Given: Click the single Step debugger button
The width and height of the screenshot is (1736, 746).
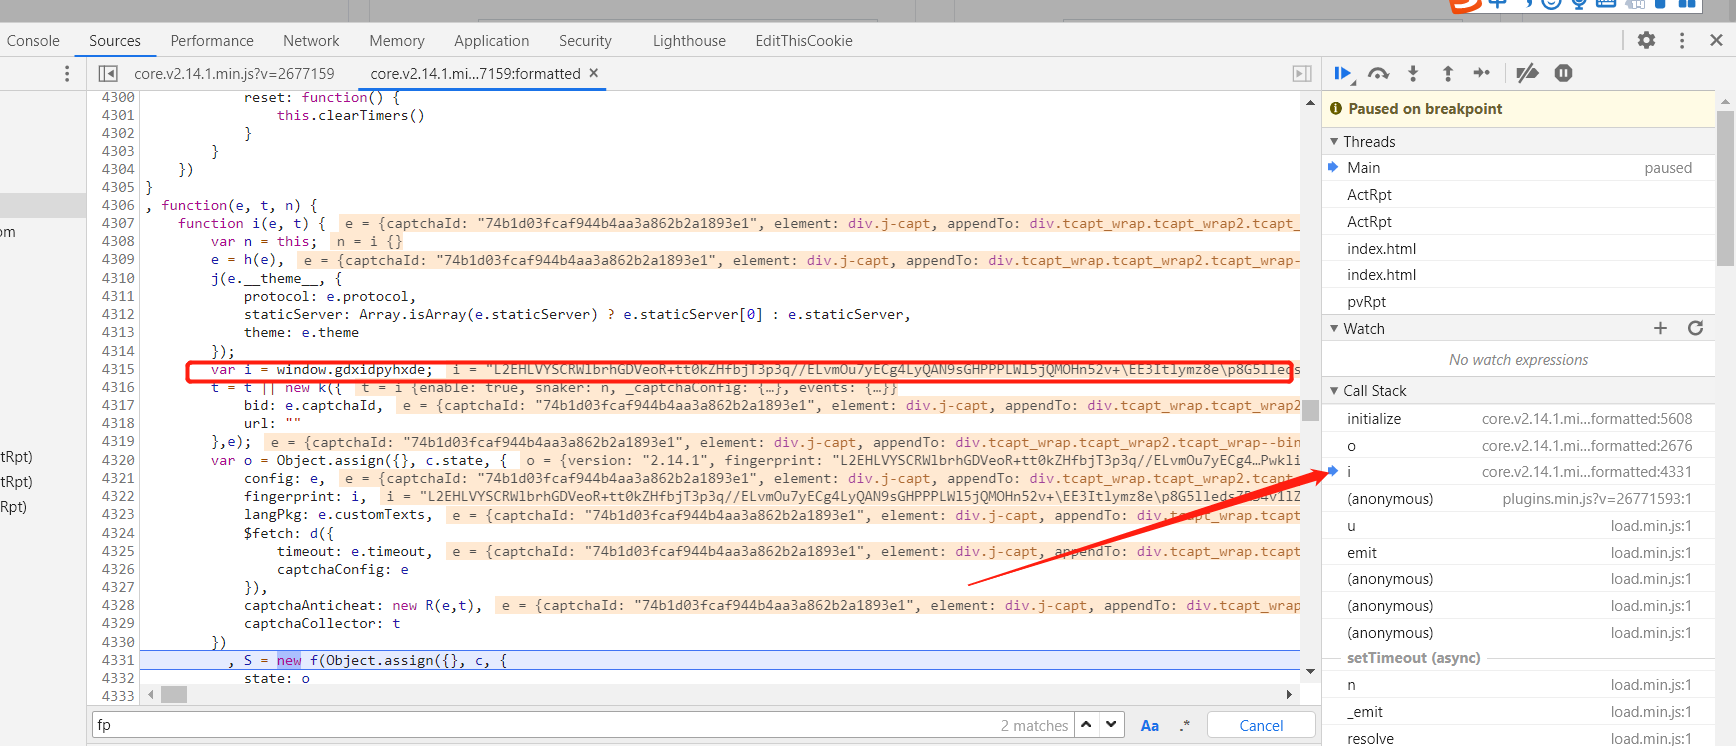Looking at the screenshot, I should [1482, 73].
